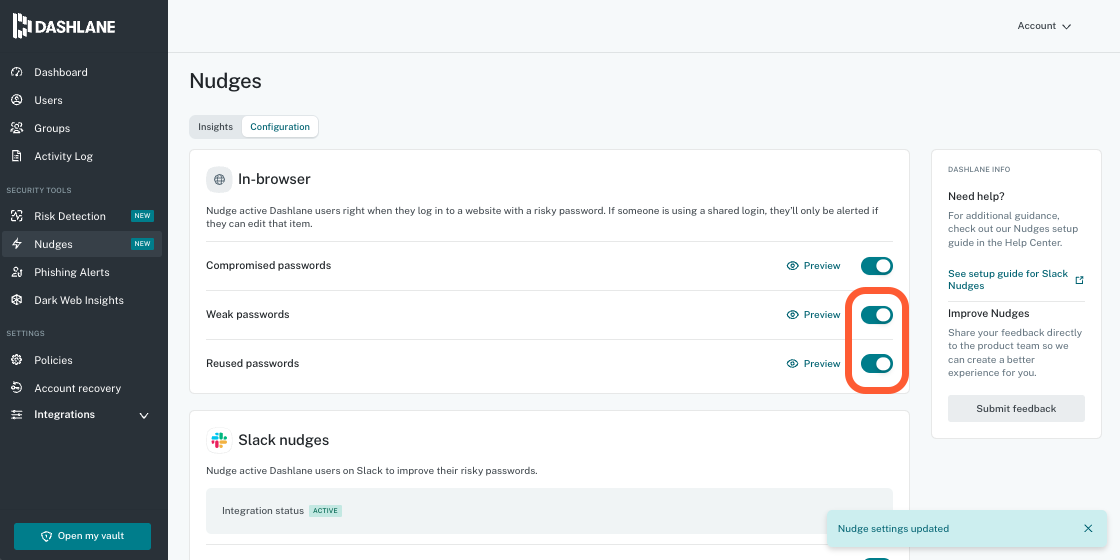1120x560 pixels.
Task: Switch to the Insights tab
Action: tap(215, 127)
